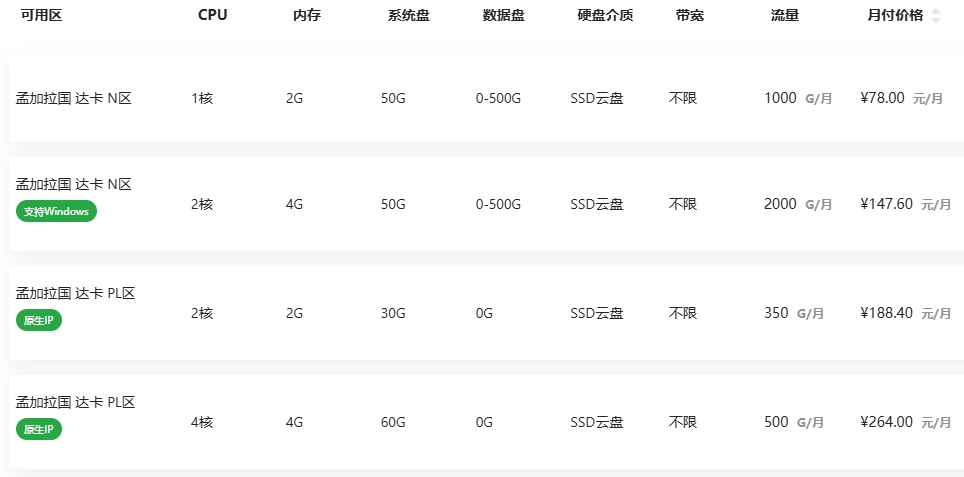Click the CPU column header
This screenshot has width=964, height=477.
pyautogui.click(x=212, y=16)
